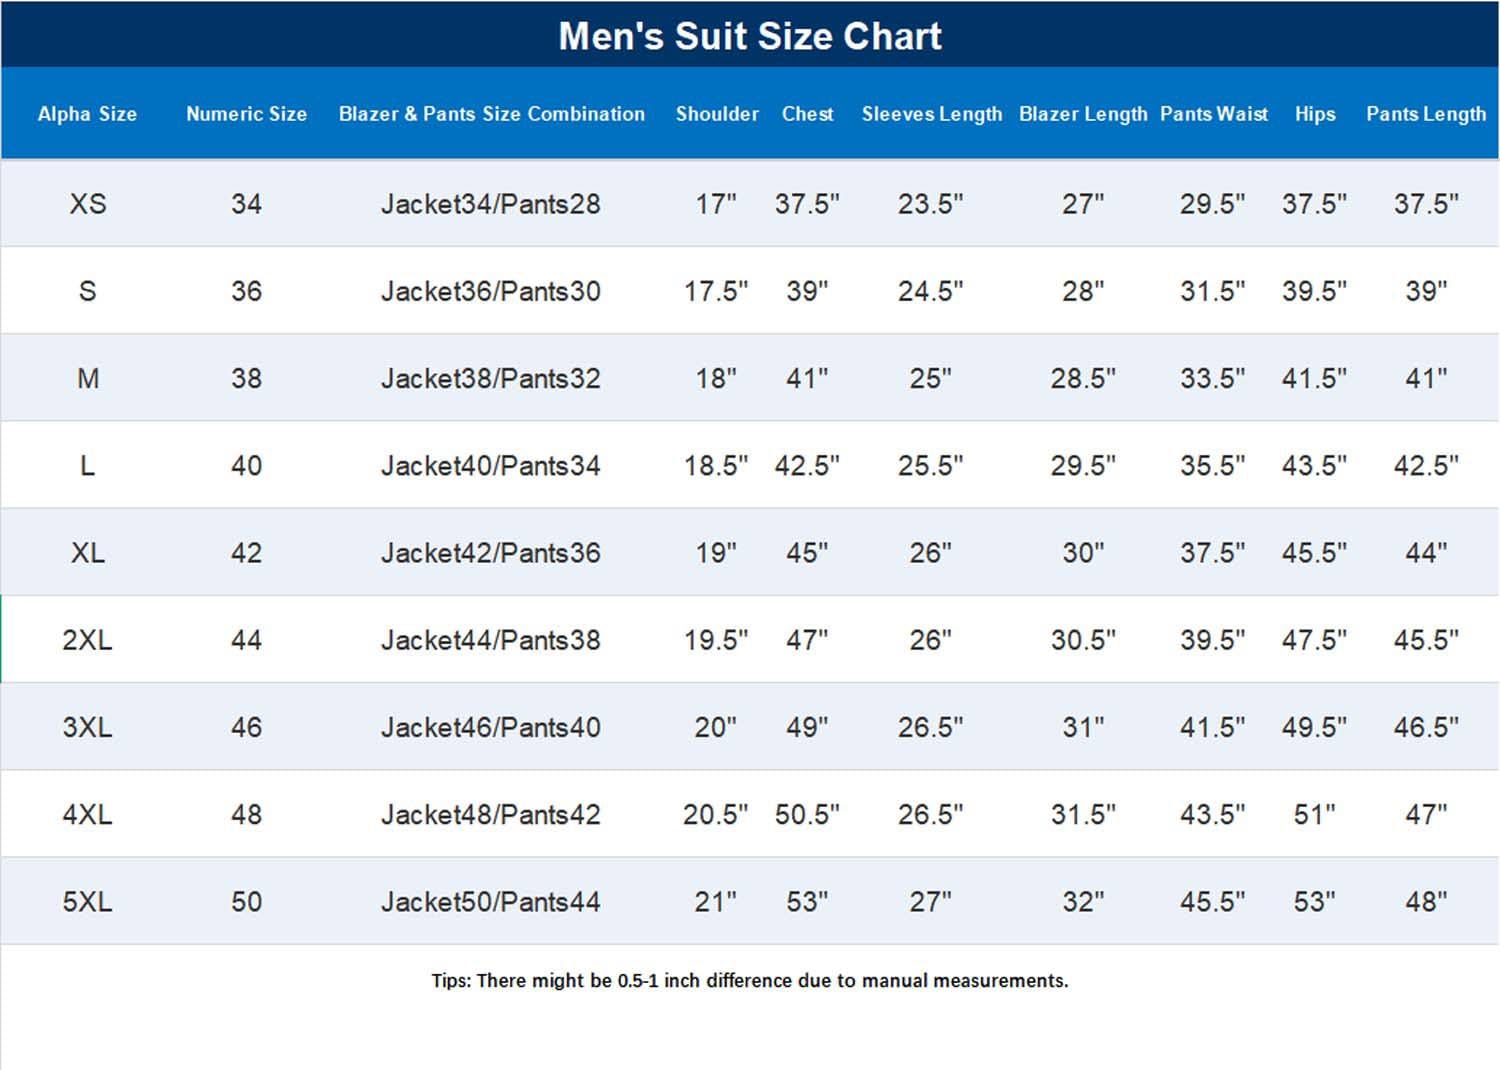This screenshot has width=1500, height=1070.
Task: Select the Shoulder column header
Action: pyautogui.click(x=717, y=114)
